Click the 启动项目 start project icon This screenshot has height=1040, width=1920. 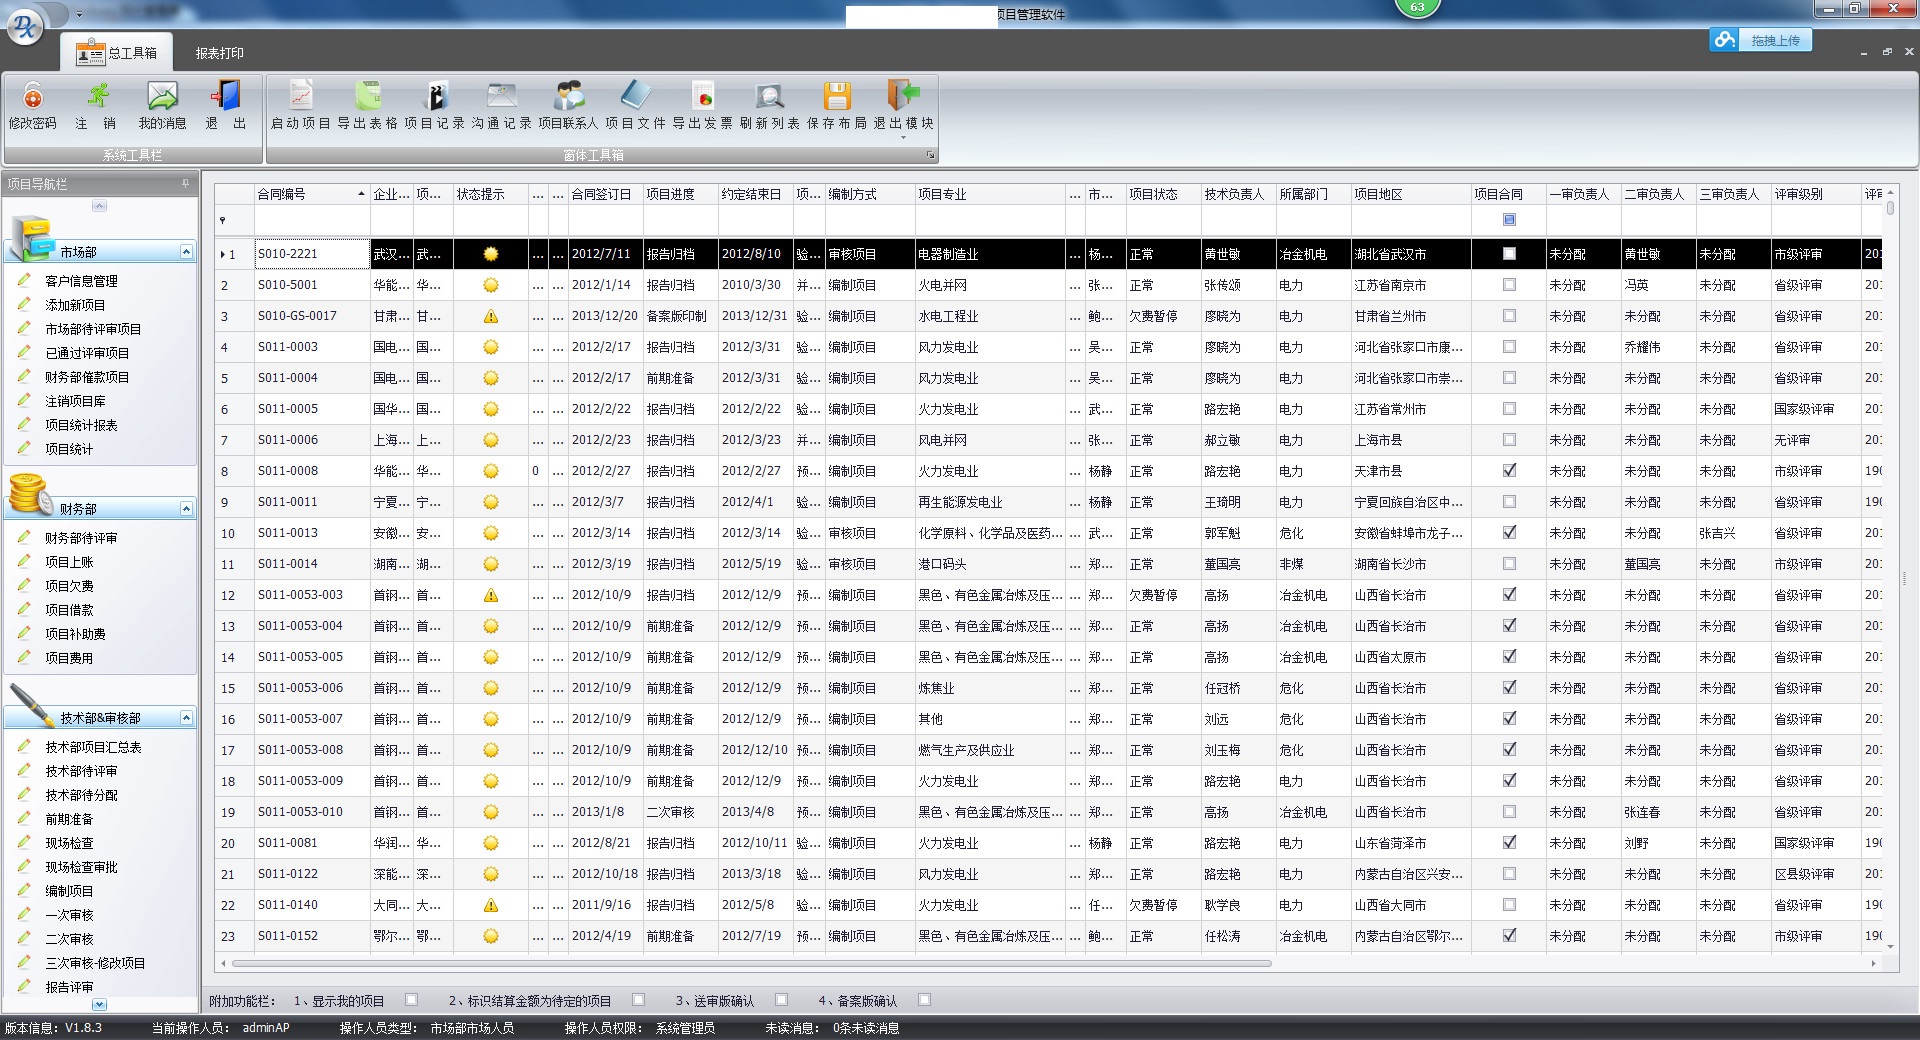click(x=300, y=97)
